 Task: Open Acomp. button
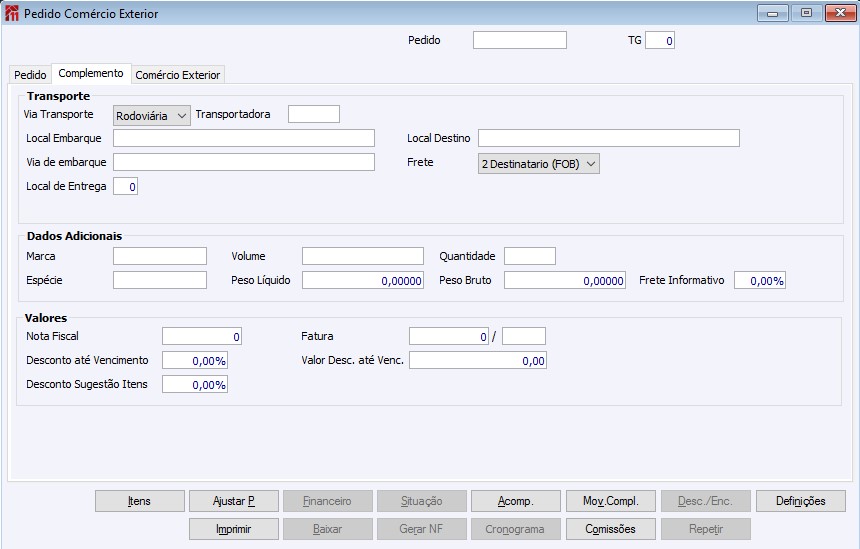[516, 501]
